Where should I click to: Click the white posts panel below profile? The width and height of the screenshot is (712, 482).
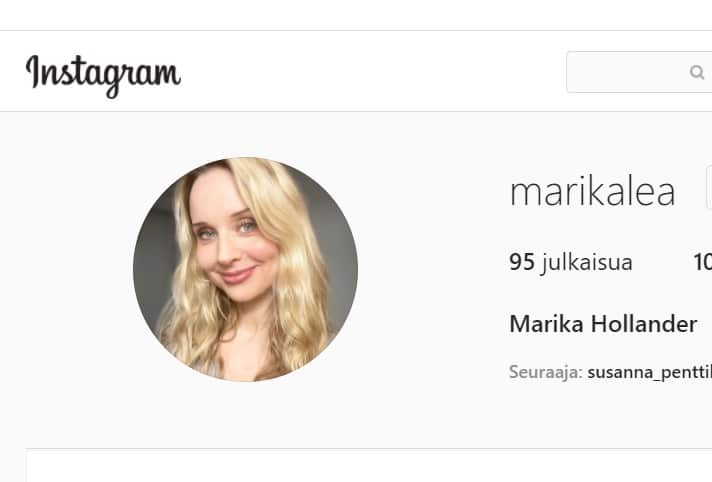[x=369, y=466]
